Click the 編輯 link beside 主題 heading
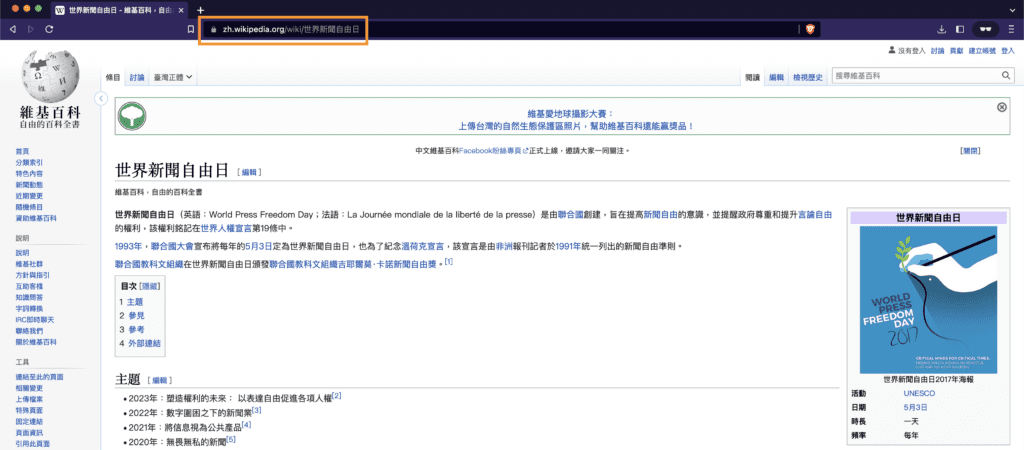This screenshot has height=450, width=1024. [x=160, y=380]
